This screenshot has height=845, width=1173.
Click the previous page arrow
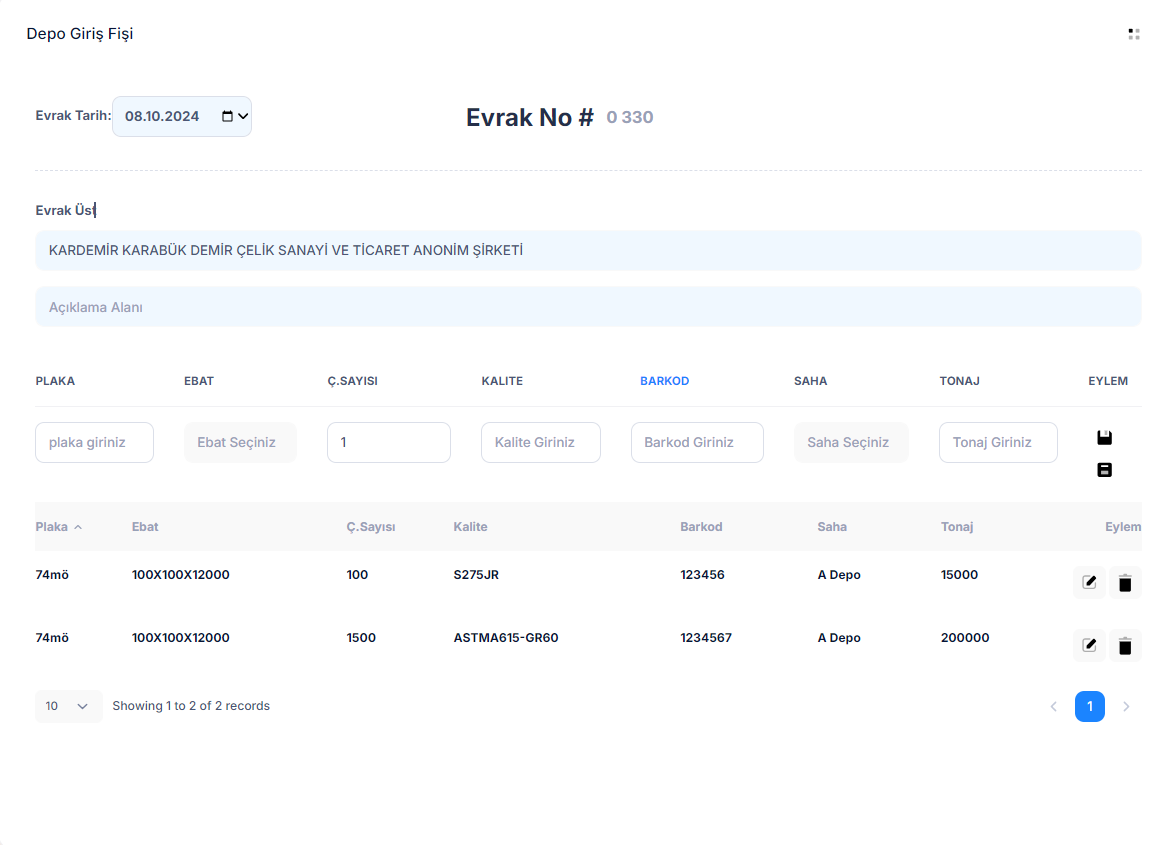(1053, 706)
